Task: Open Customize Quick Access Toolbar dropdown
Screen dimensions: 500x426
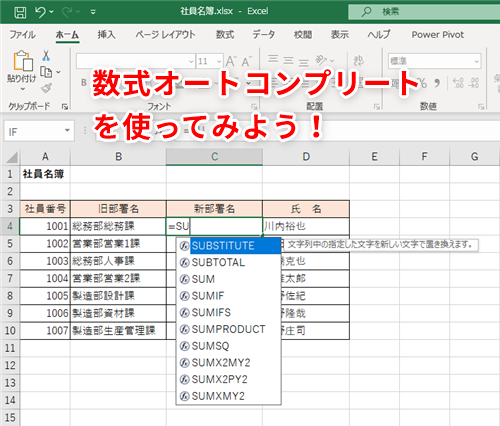Action: pos(93,12)
